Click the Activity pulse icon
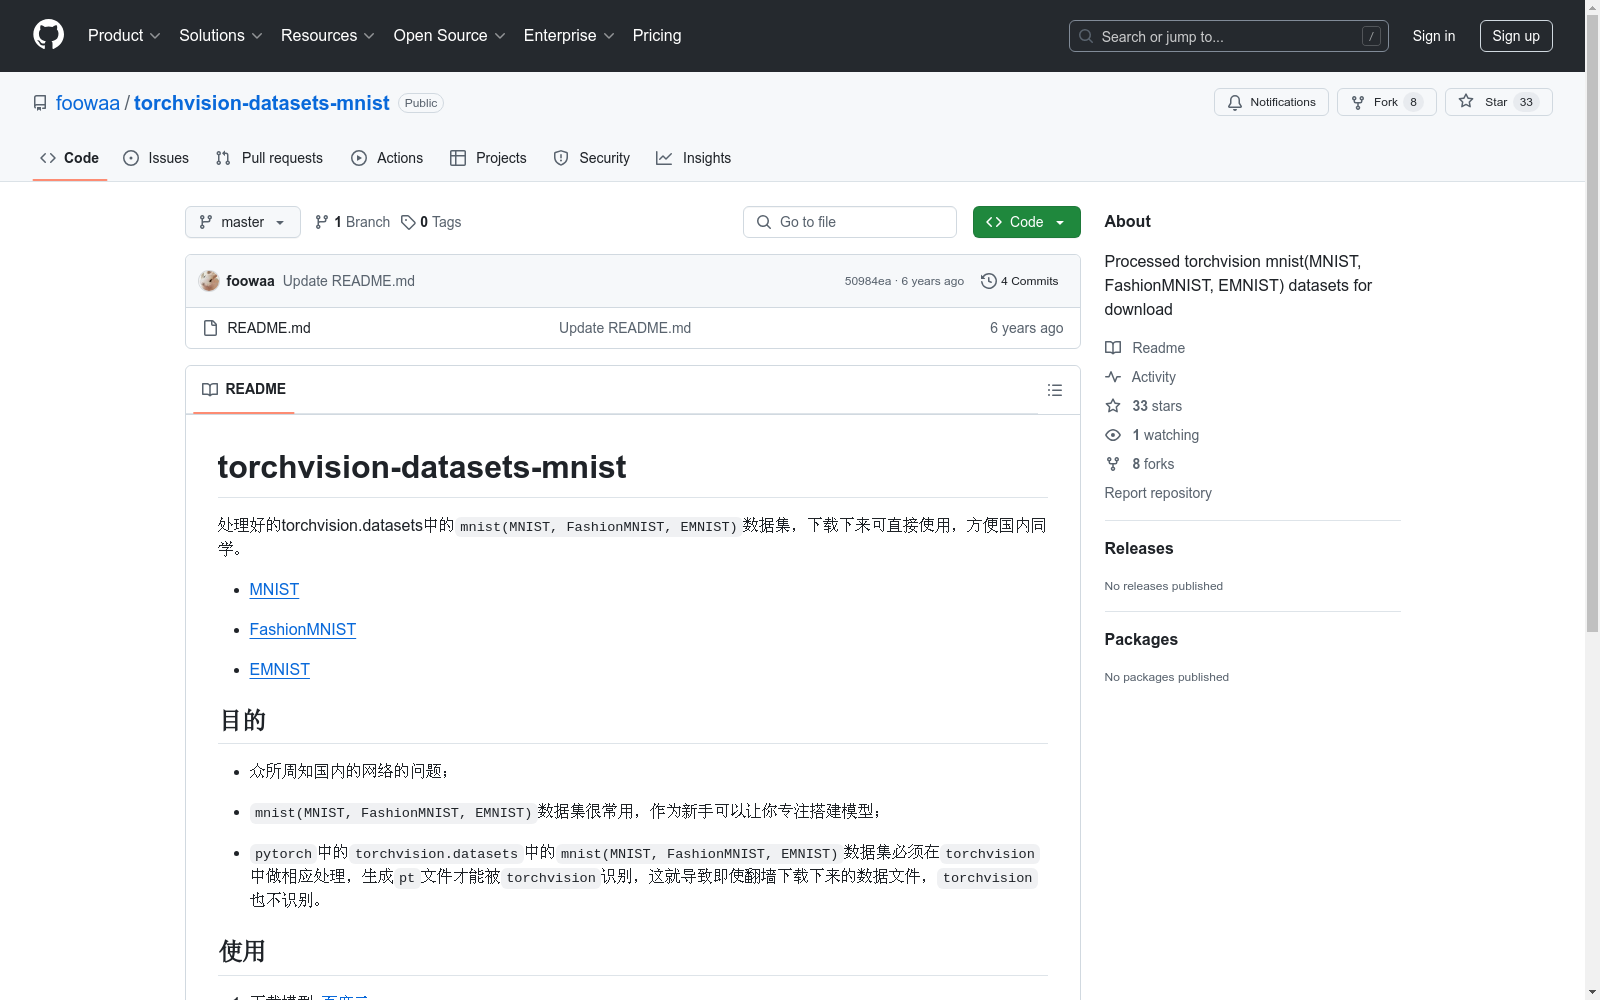 point(1113,377)
